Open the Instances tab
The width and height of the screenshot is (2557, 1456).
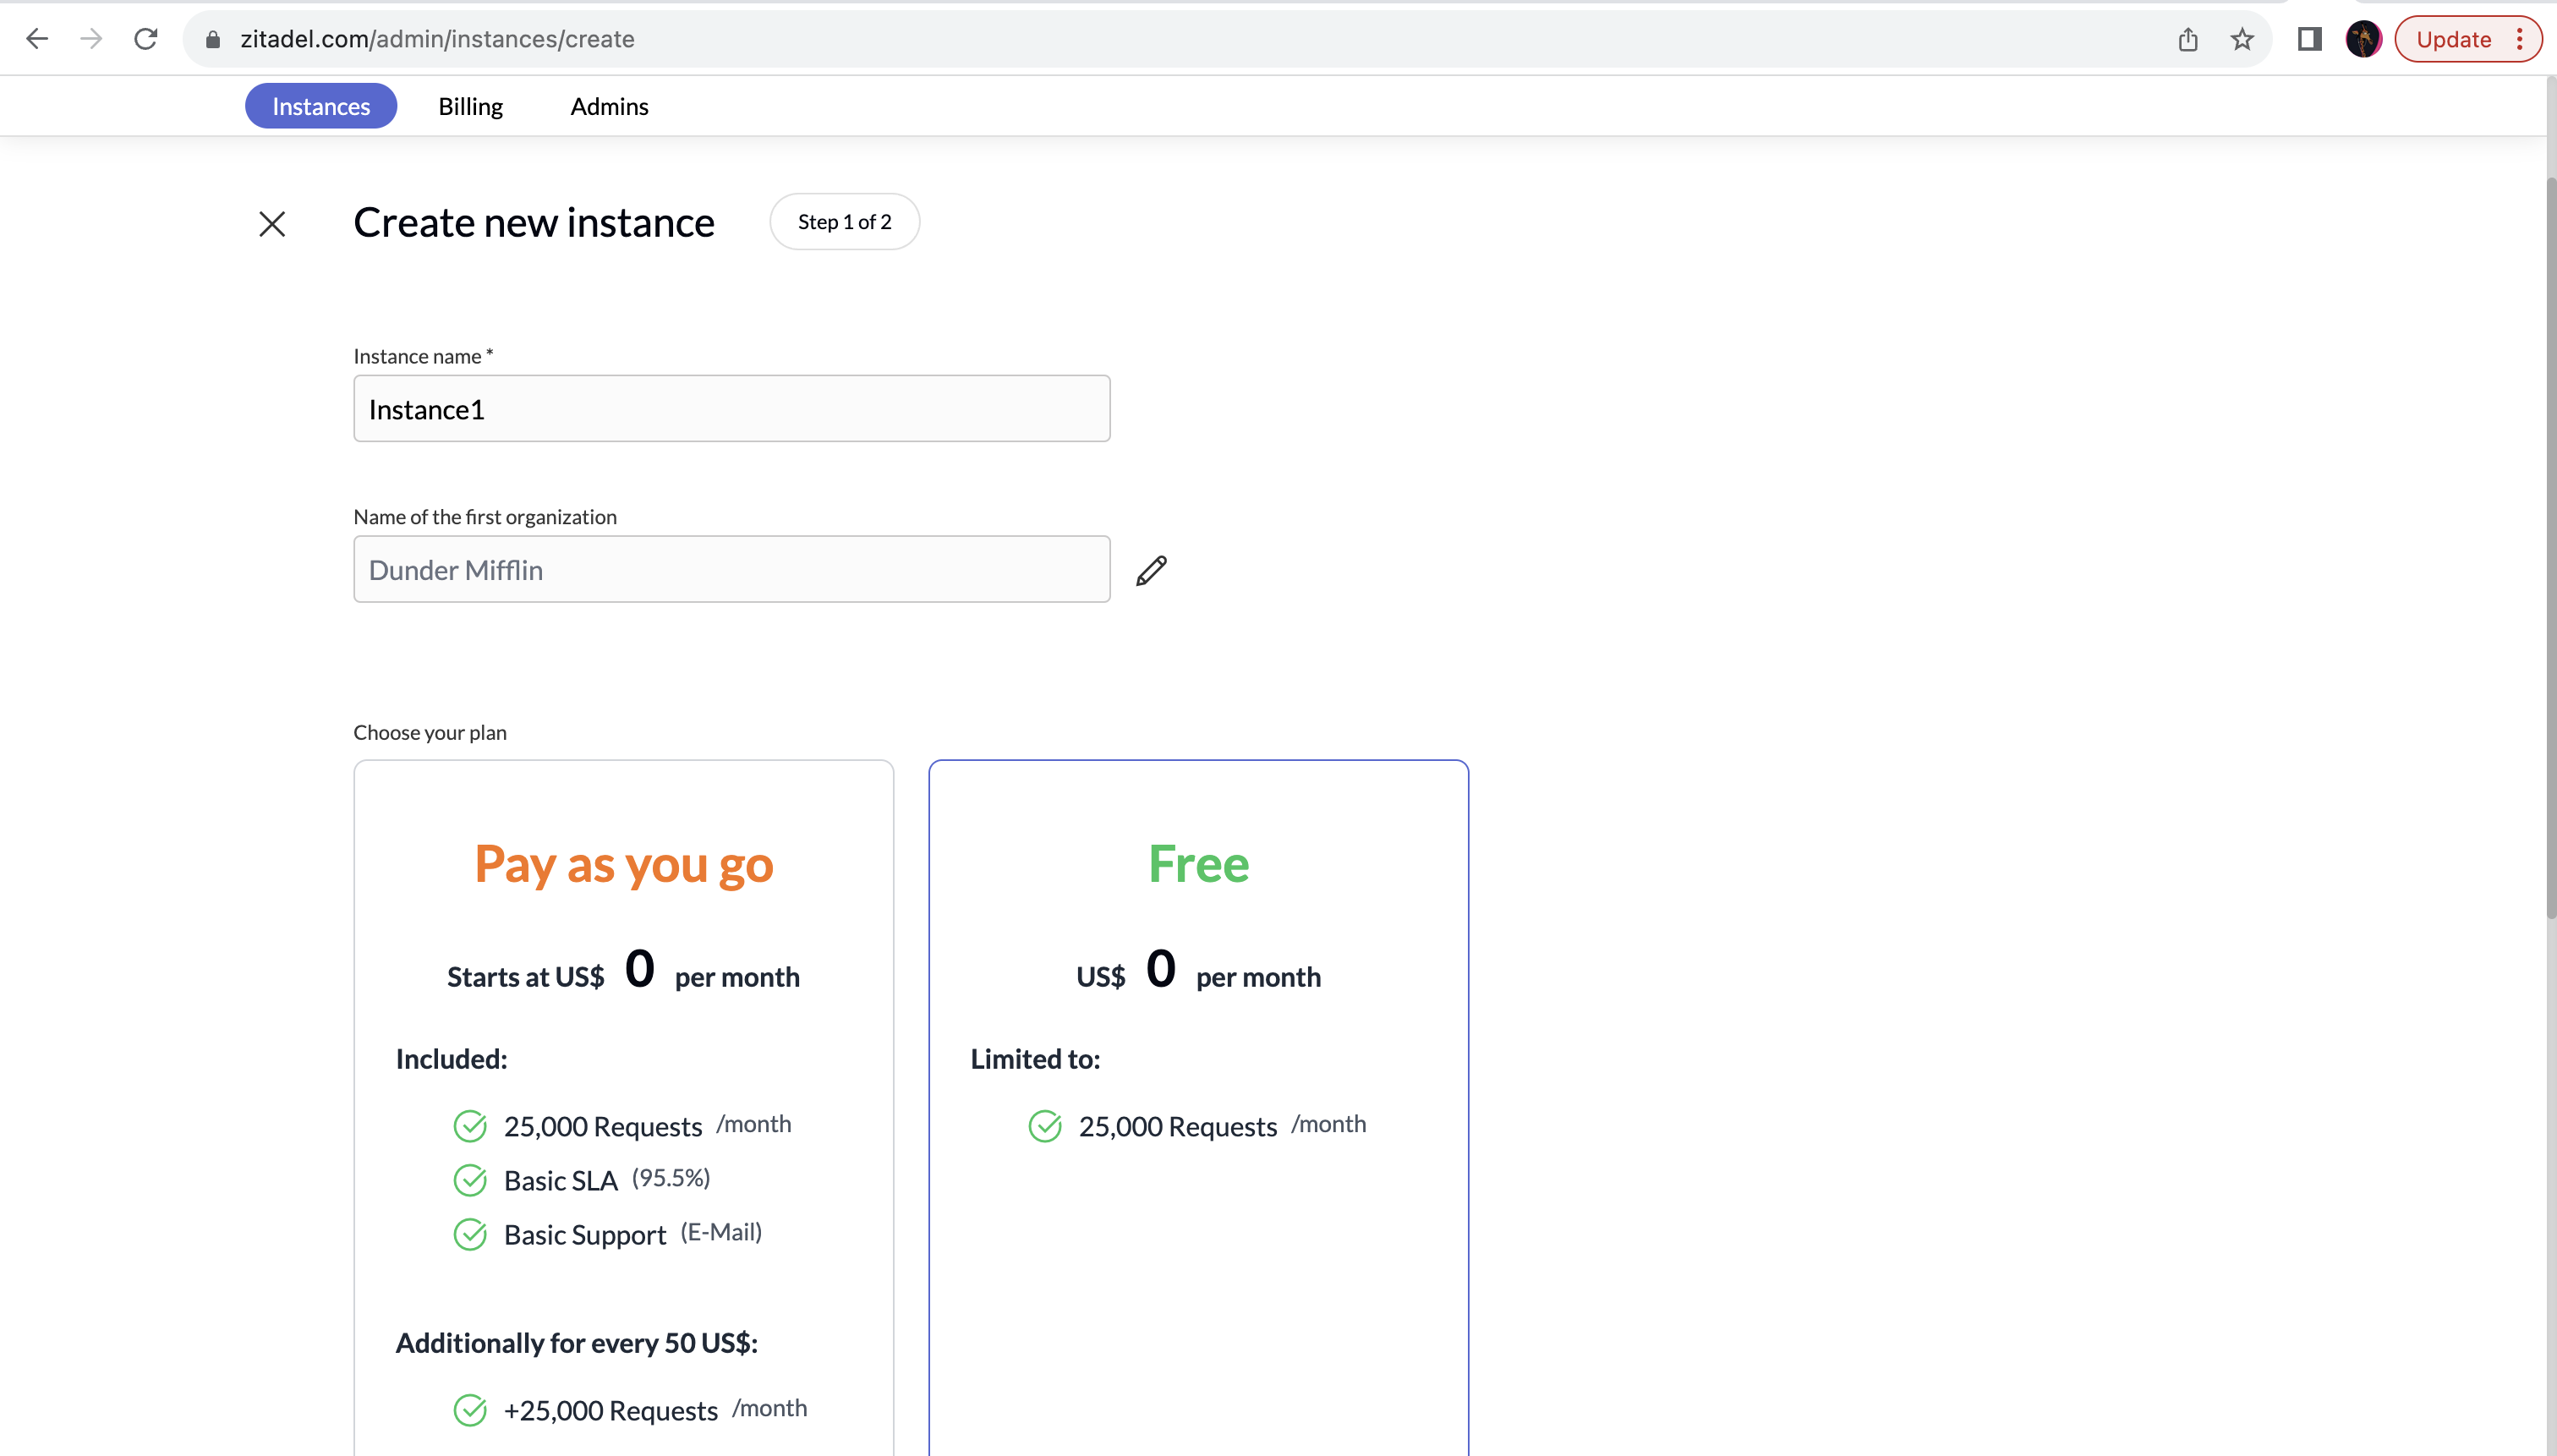coord(321,106)
